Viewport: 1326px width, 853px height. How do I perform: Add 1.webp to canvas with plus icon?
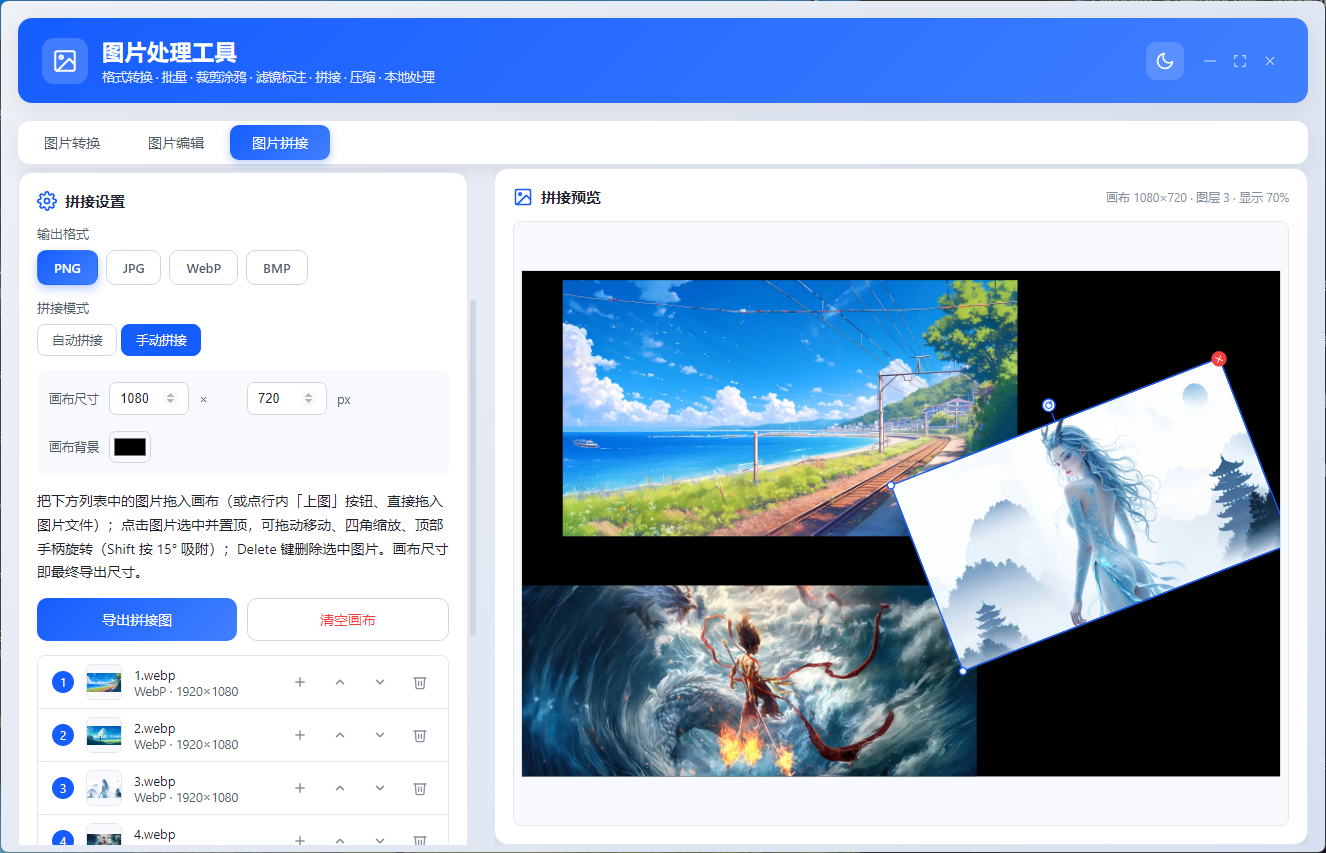(x=300, y=682)
